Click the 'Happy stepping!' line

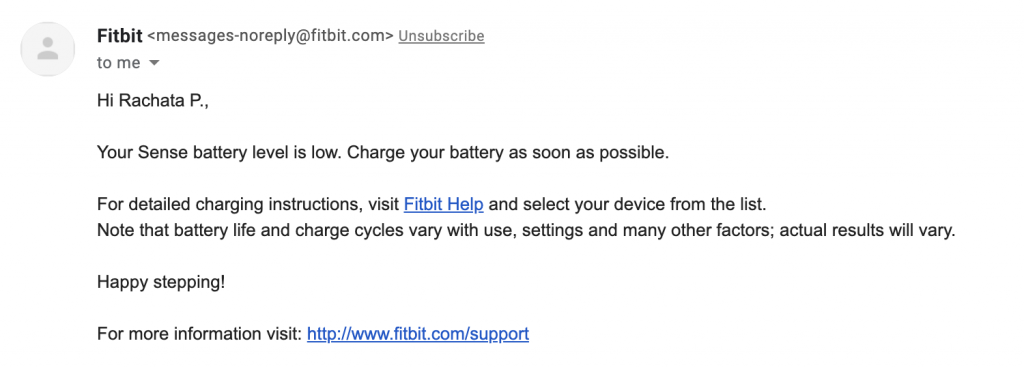[x=161, y=283]
